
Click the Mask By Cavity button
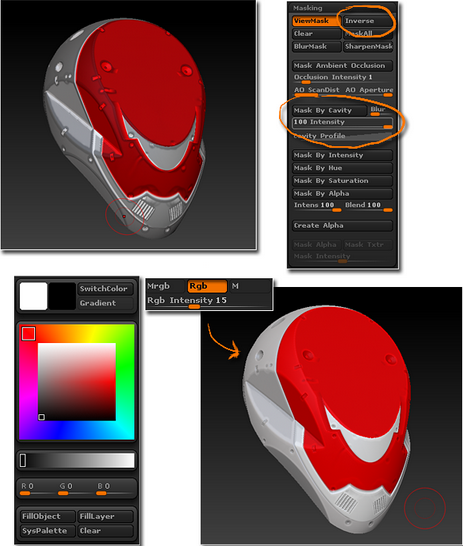329,111
